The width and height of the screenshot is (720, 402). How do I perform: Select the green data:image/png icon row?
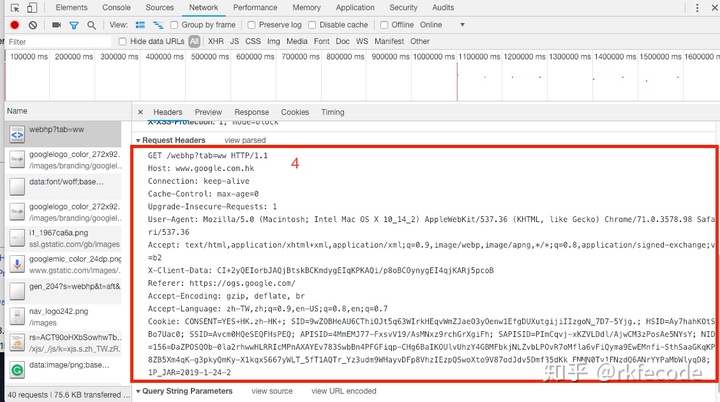pos(17,370)
